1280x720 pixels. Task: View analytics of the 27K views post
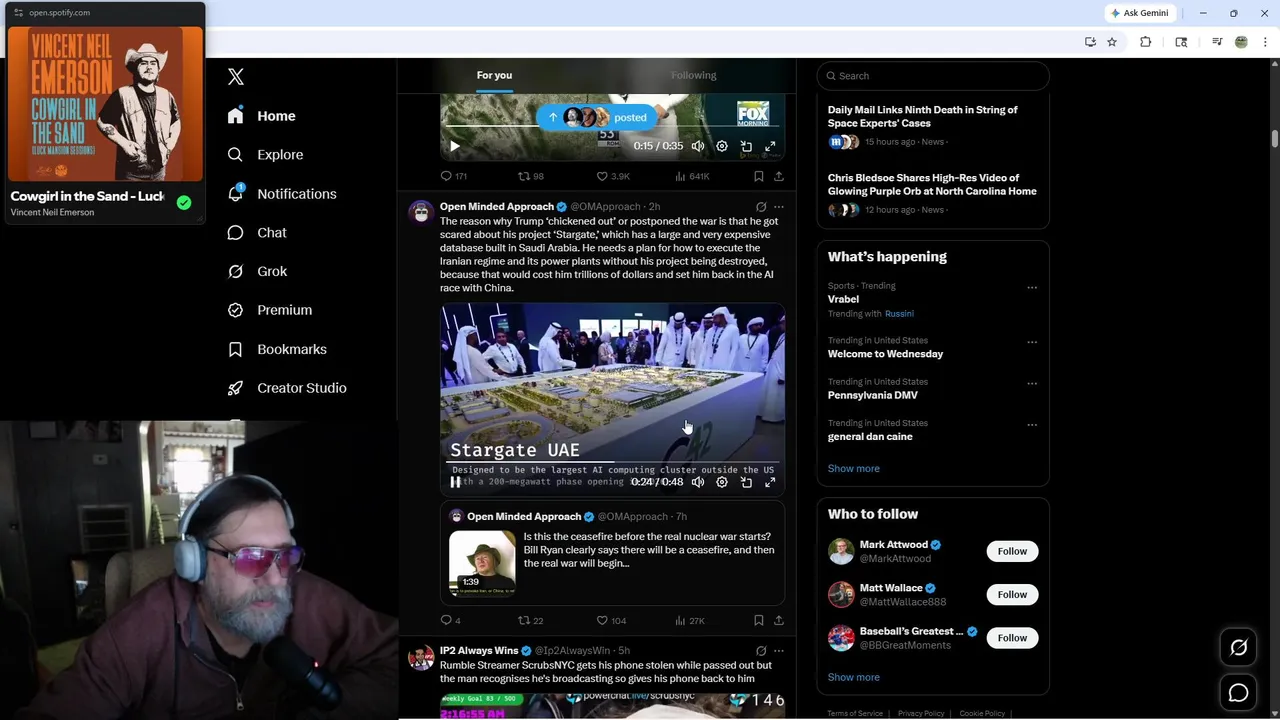pos(680,620)
